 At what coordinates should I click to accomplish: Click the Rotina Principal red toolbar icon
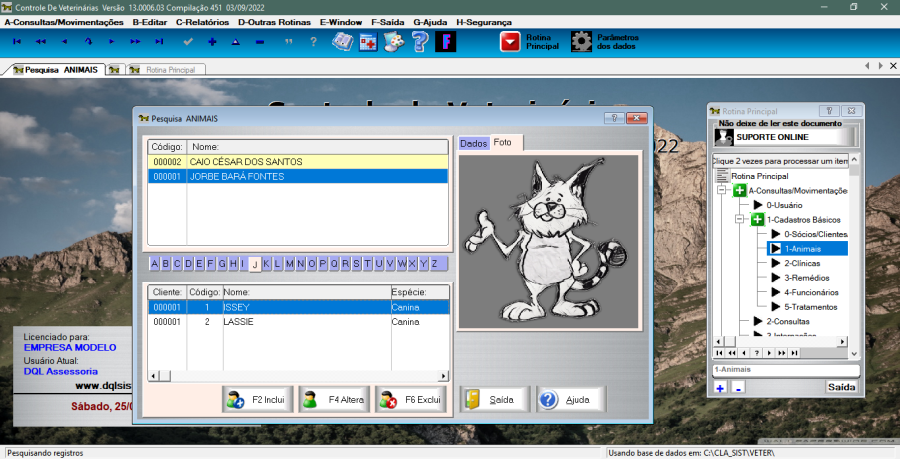click(x=511, y=41)
